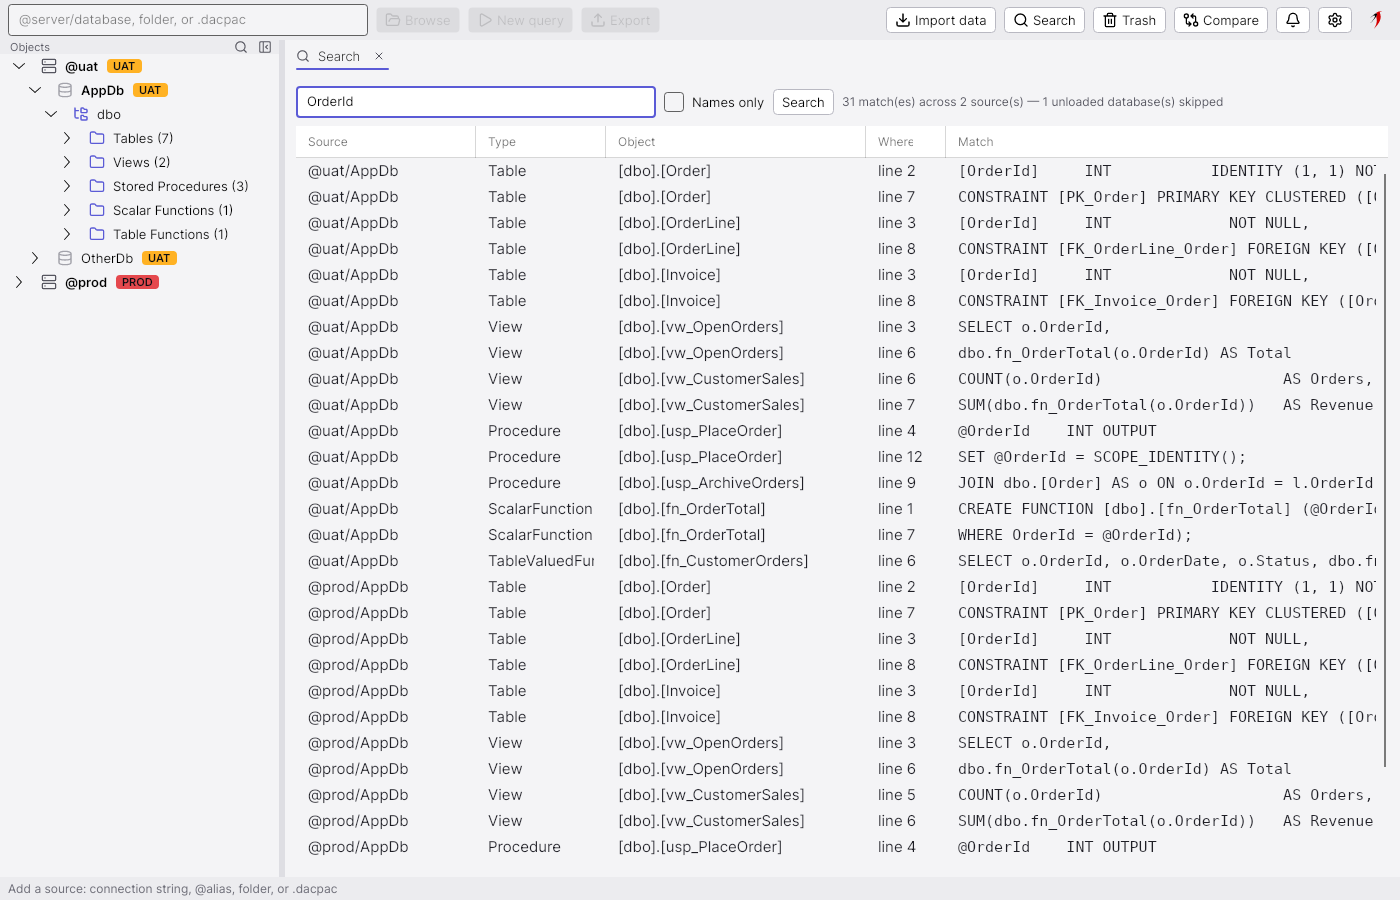The image size is (1400, 900).
Task: Expand the @prod server node
Action: (19, 282)
